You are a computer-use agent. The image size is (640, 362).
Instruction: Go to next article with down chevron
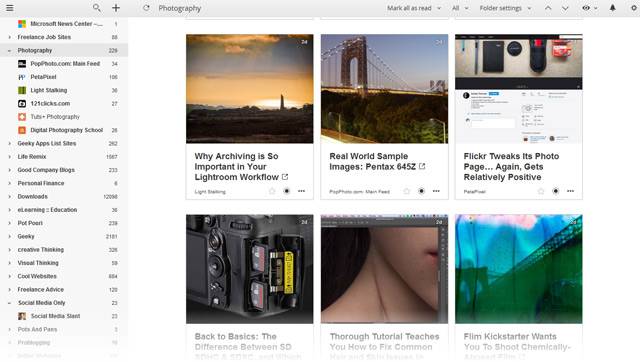pyautogui.click(x=565, y=8)
